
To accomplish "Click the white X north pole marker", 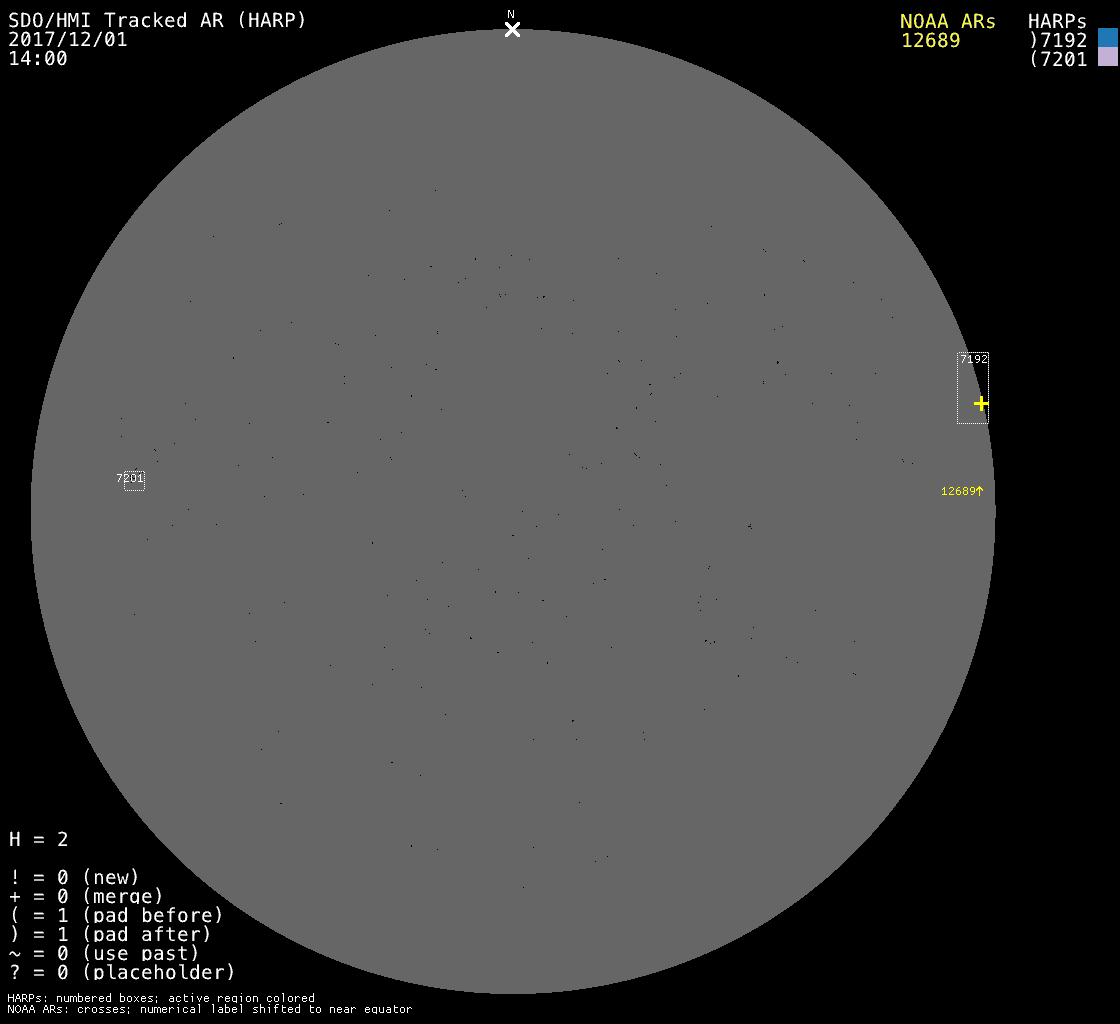I will click(x=512, y=30).
